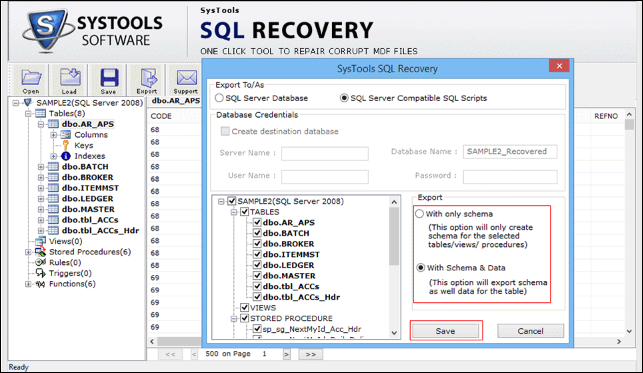Click data grid horizontal scroll left arrow

pyautogui.click(x=152, y=341)
